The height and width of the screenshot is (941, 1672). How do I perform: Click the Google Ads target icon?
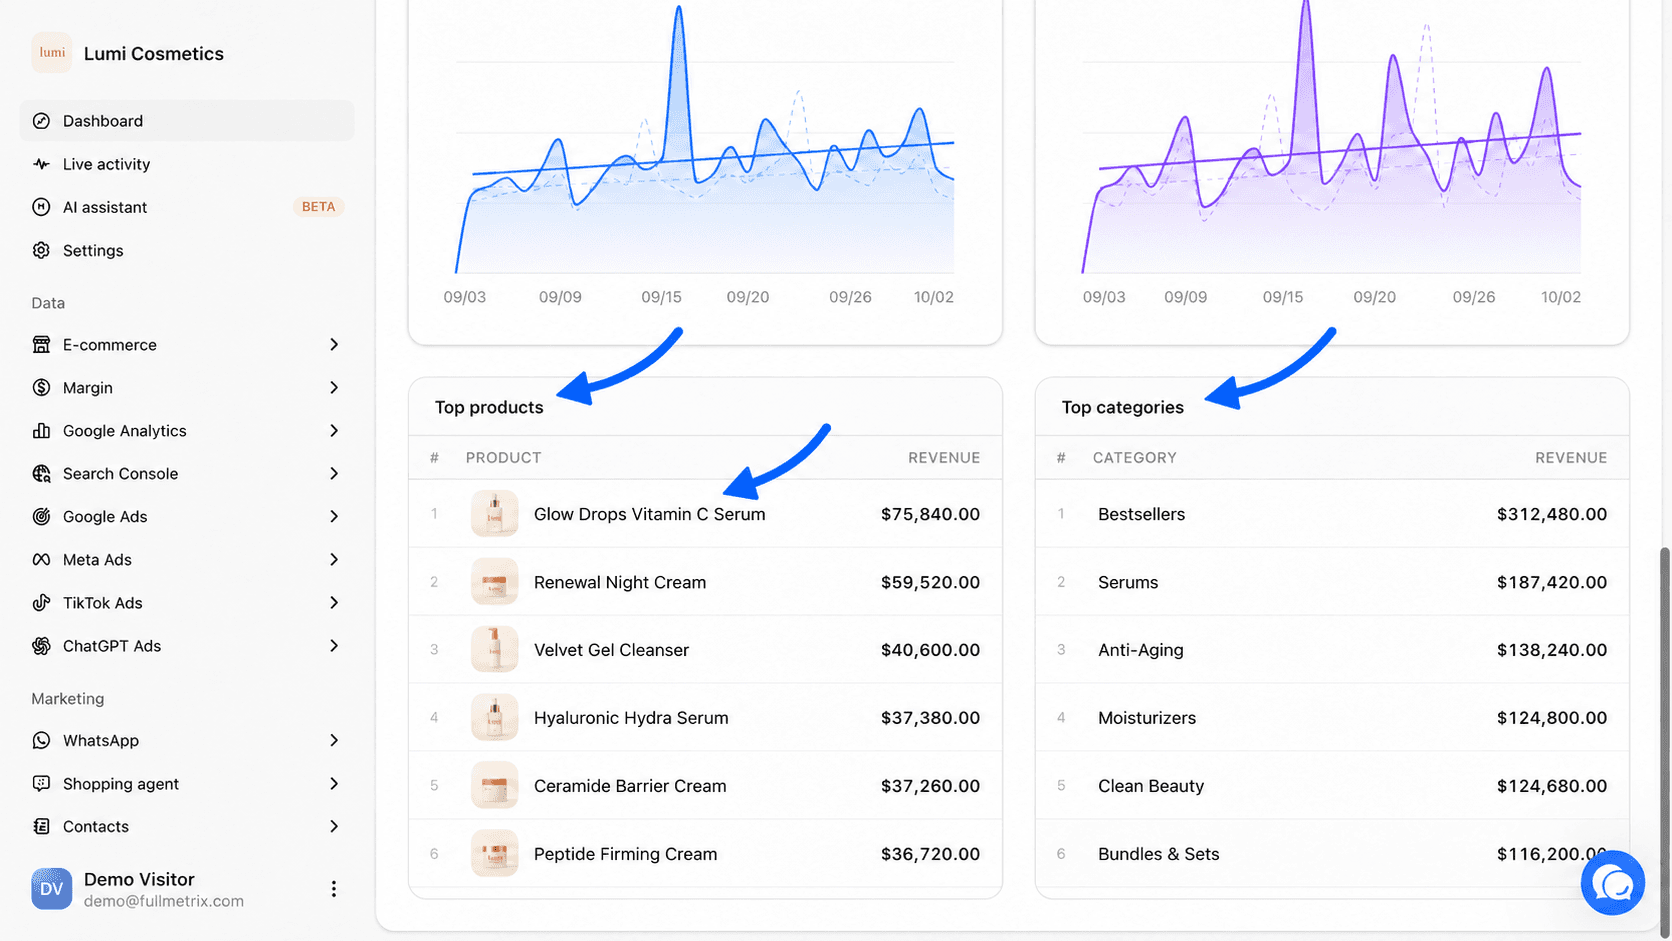tap(41, 516)
